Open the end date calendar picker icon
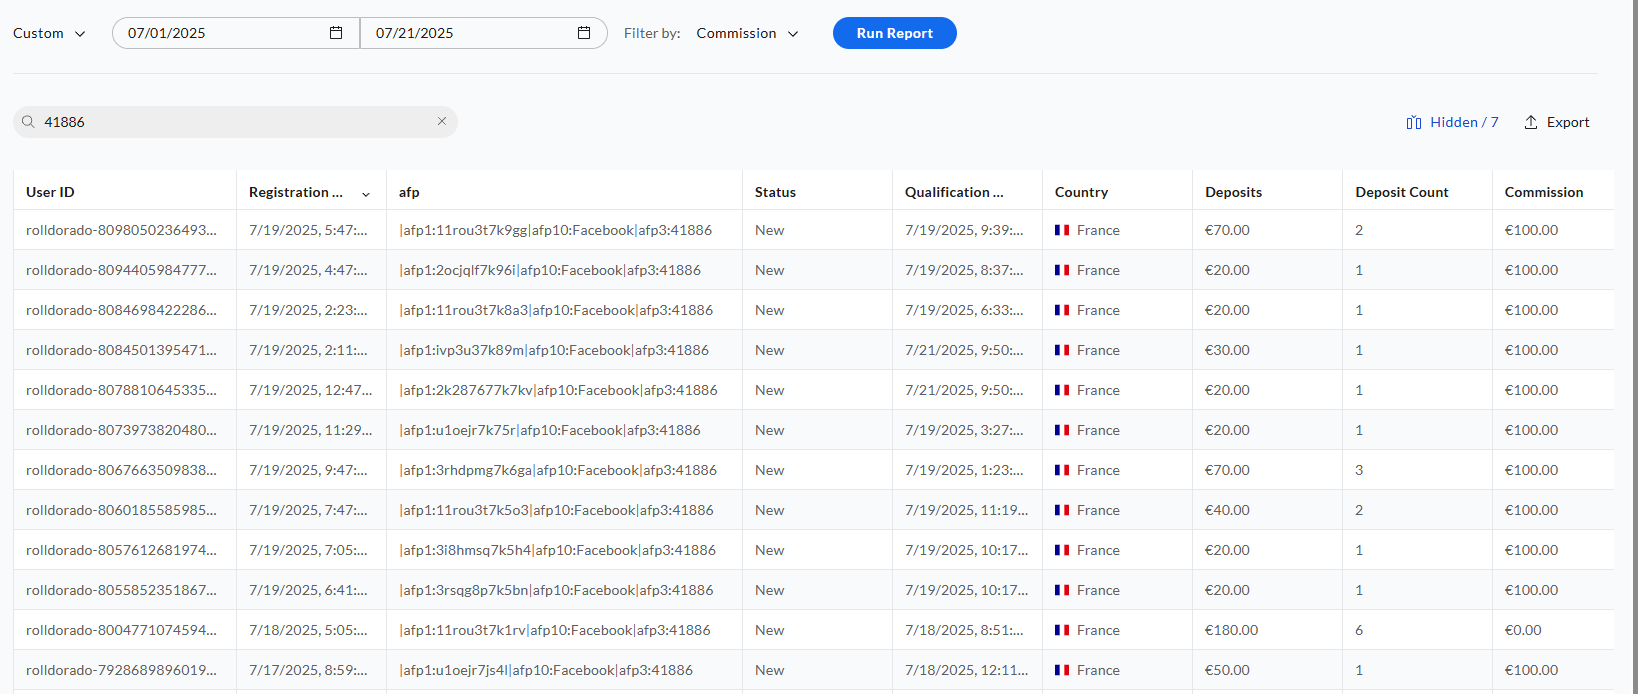The image size is (1638, 694). tap(584, 33)
